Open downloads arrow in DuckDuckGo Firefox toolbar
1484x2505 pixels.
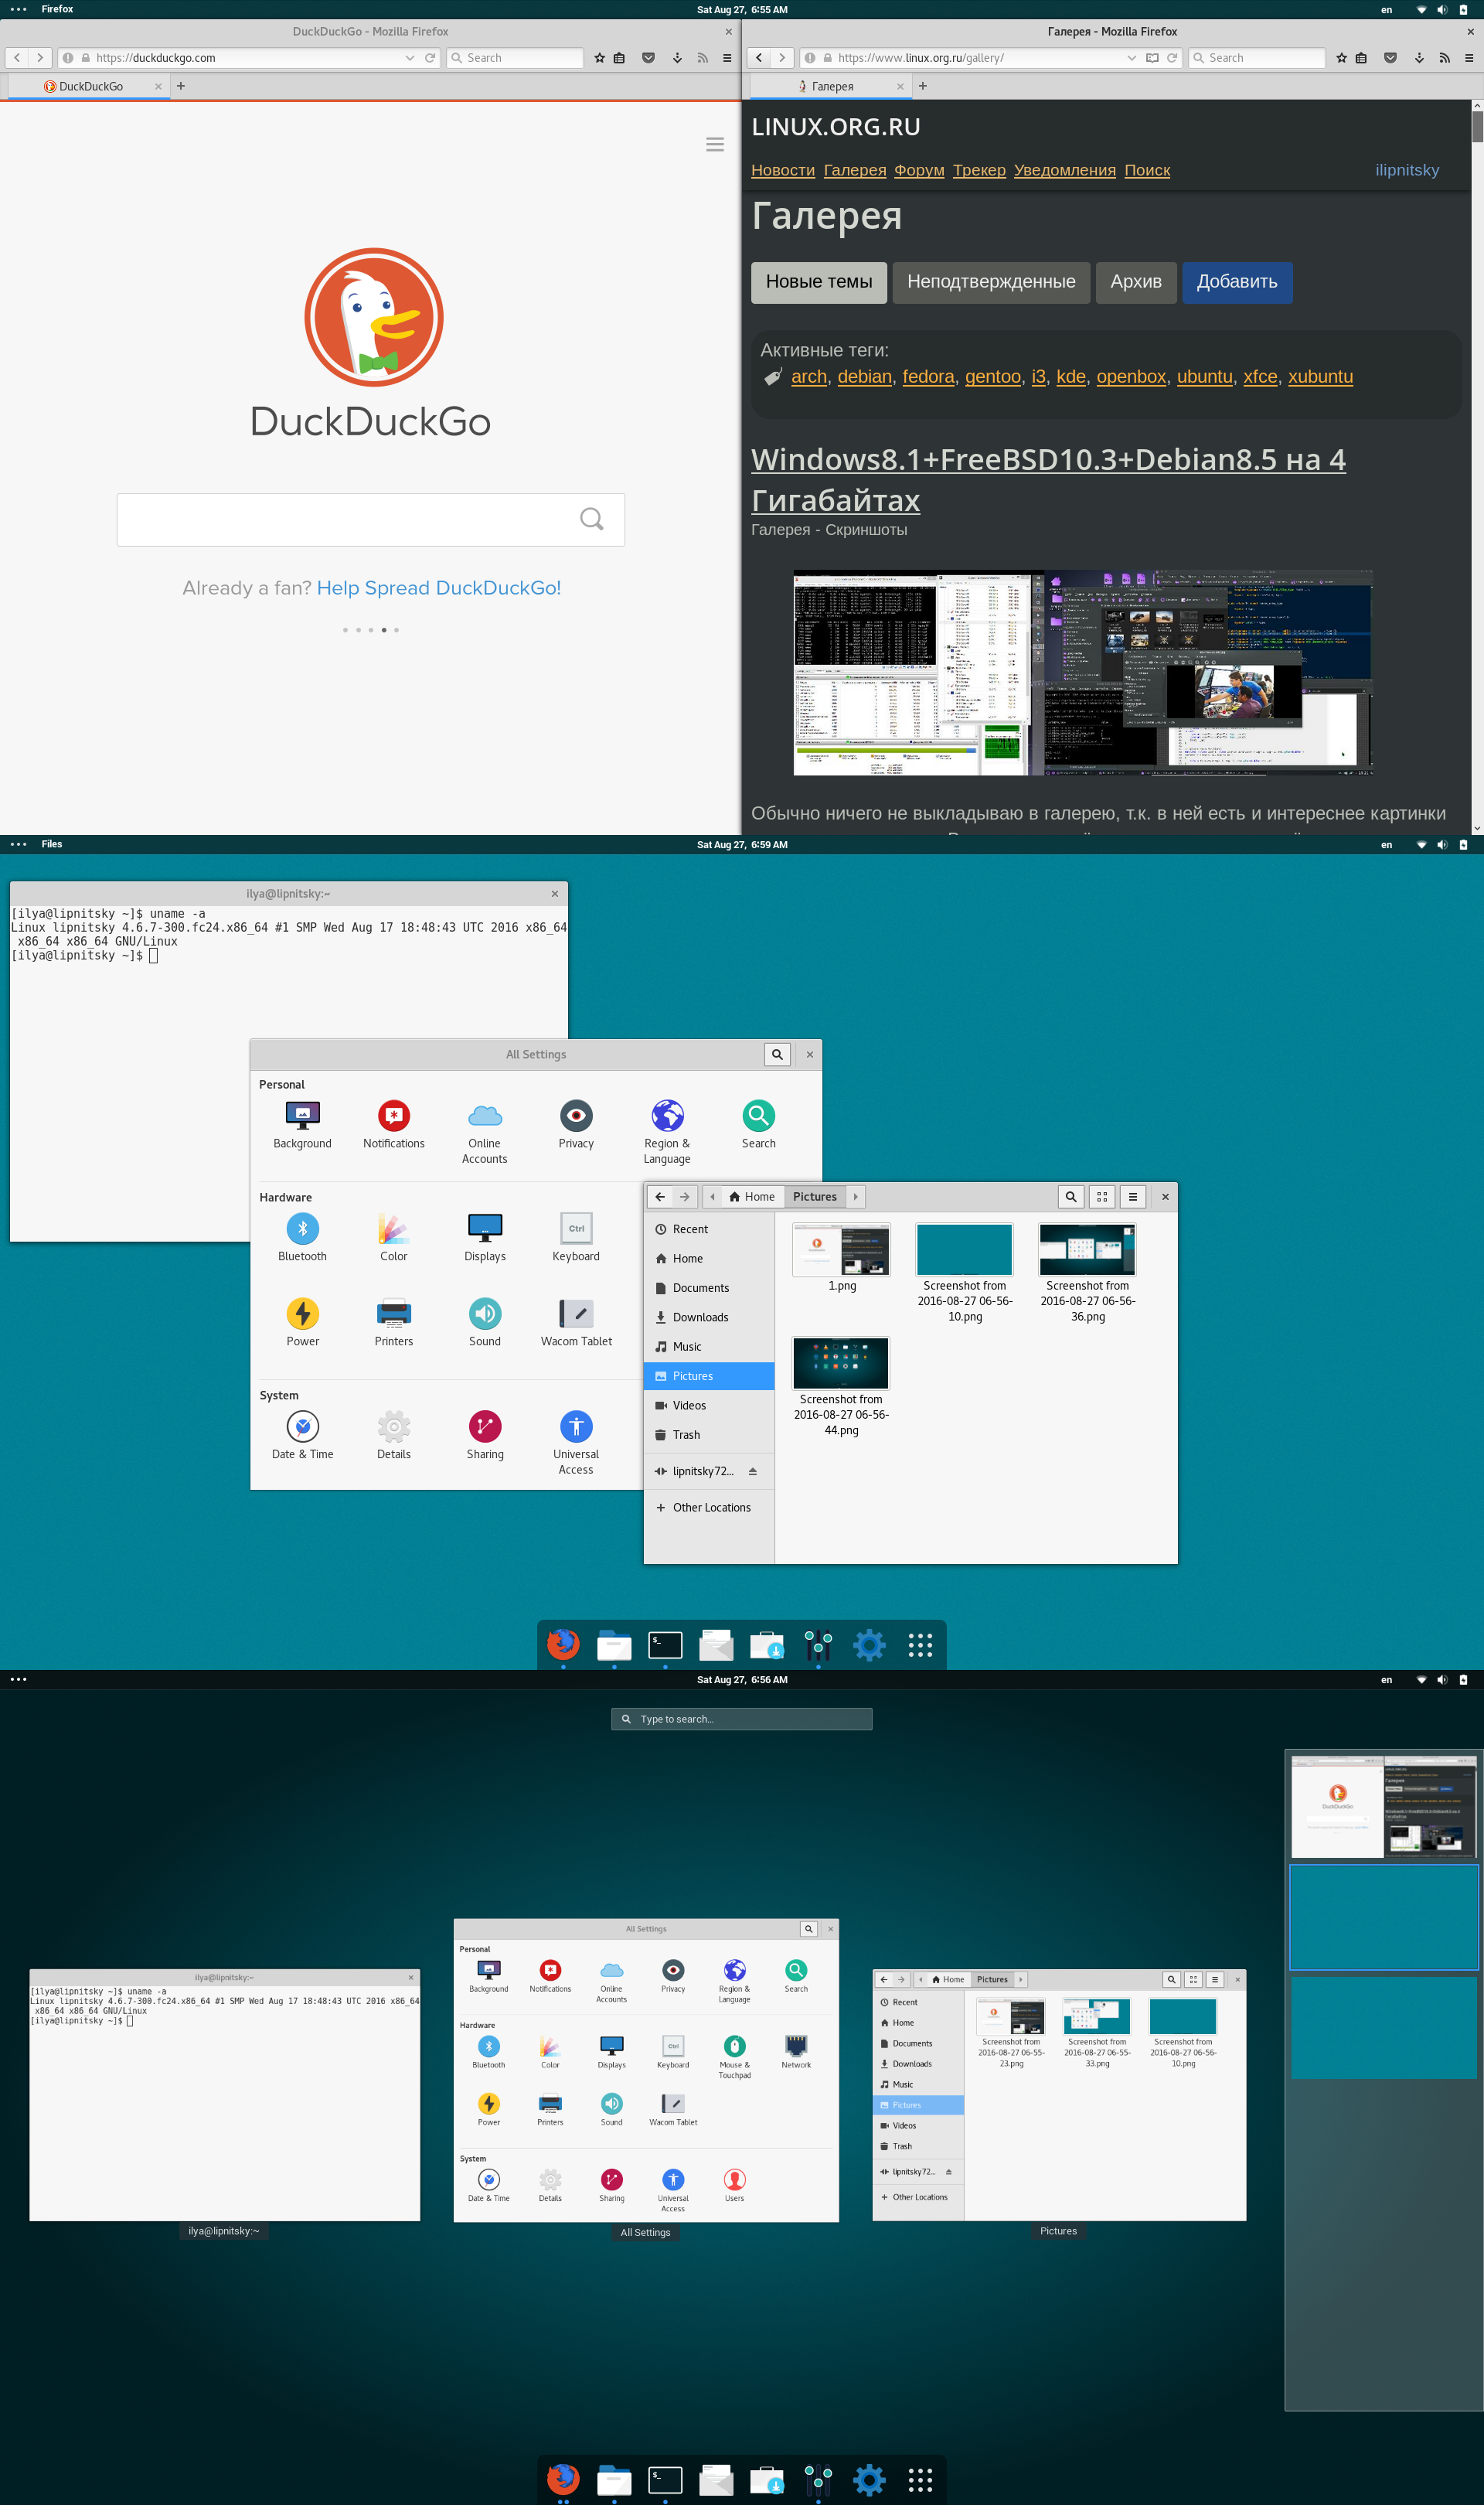[x=677, y=58]
